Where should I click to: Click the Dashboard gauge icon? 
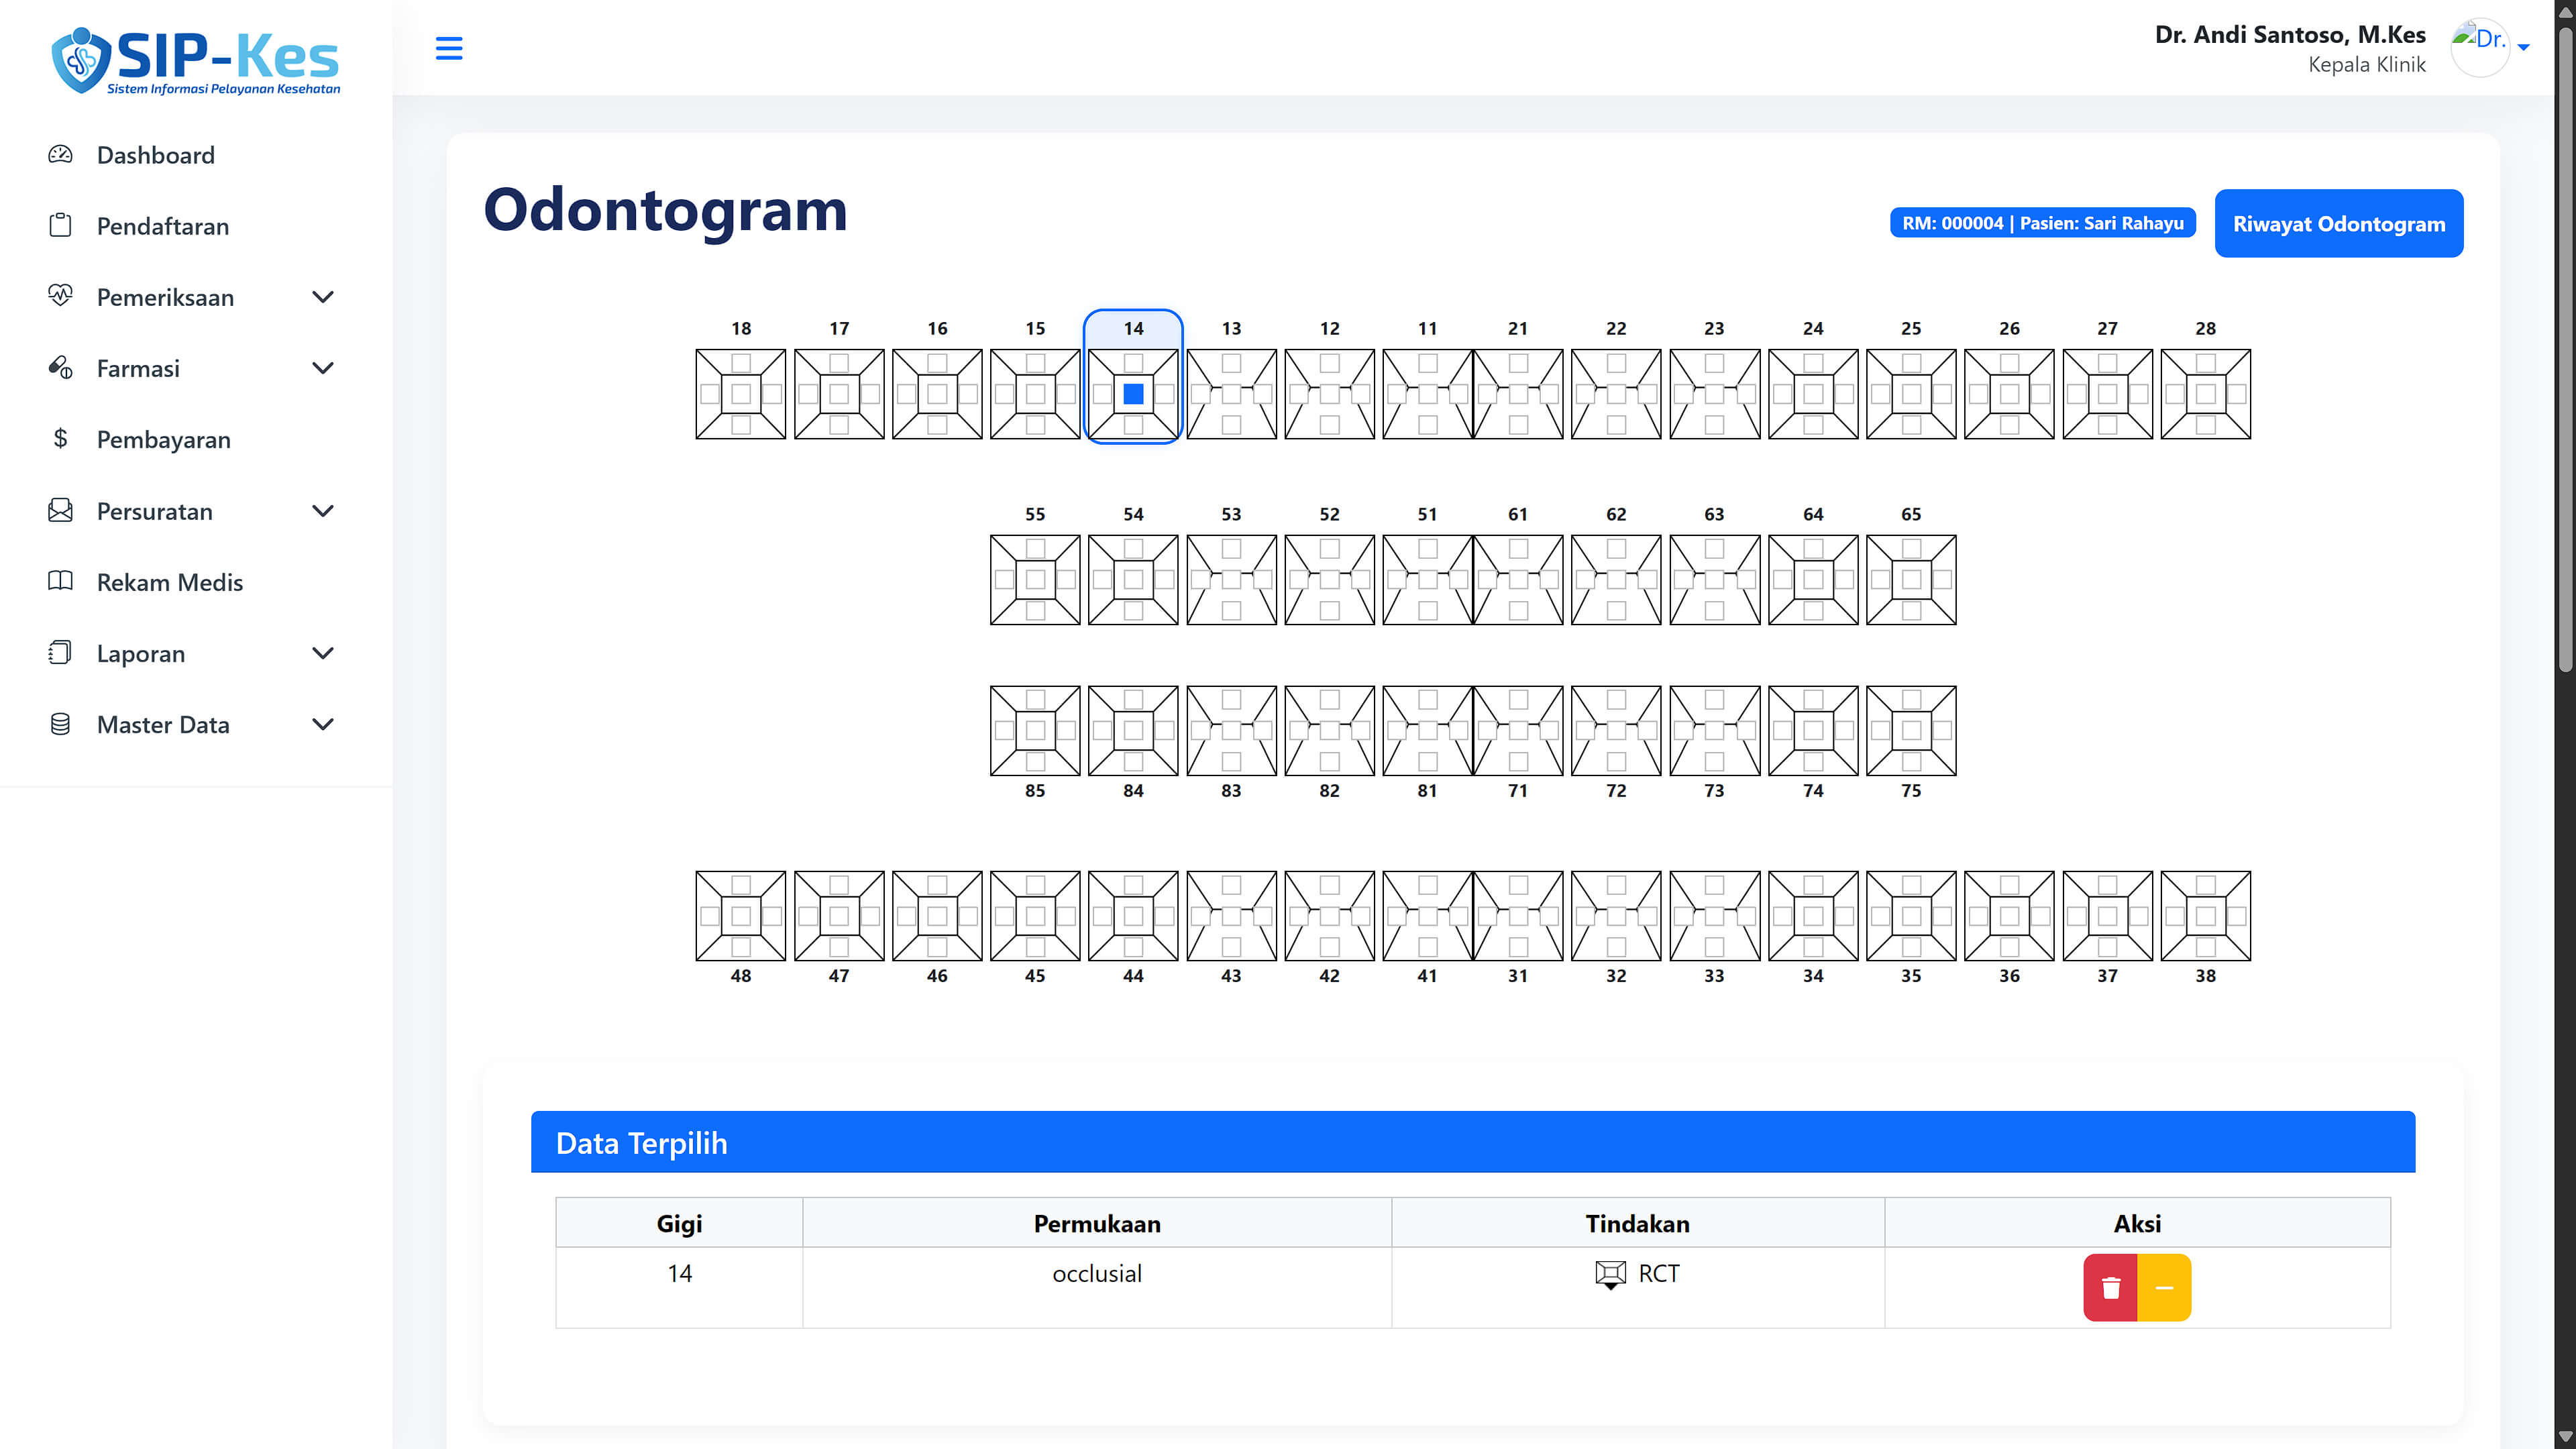60,154
